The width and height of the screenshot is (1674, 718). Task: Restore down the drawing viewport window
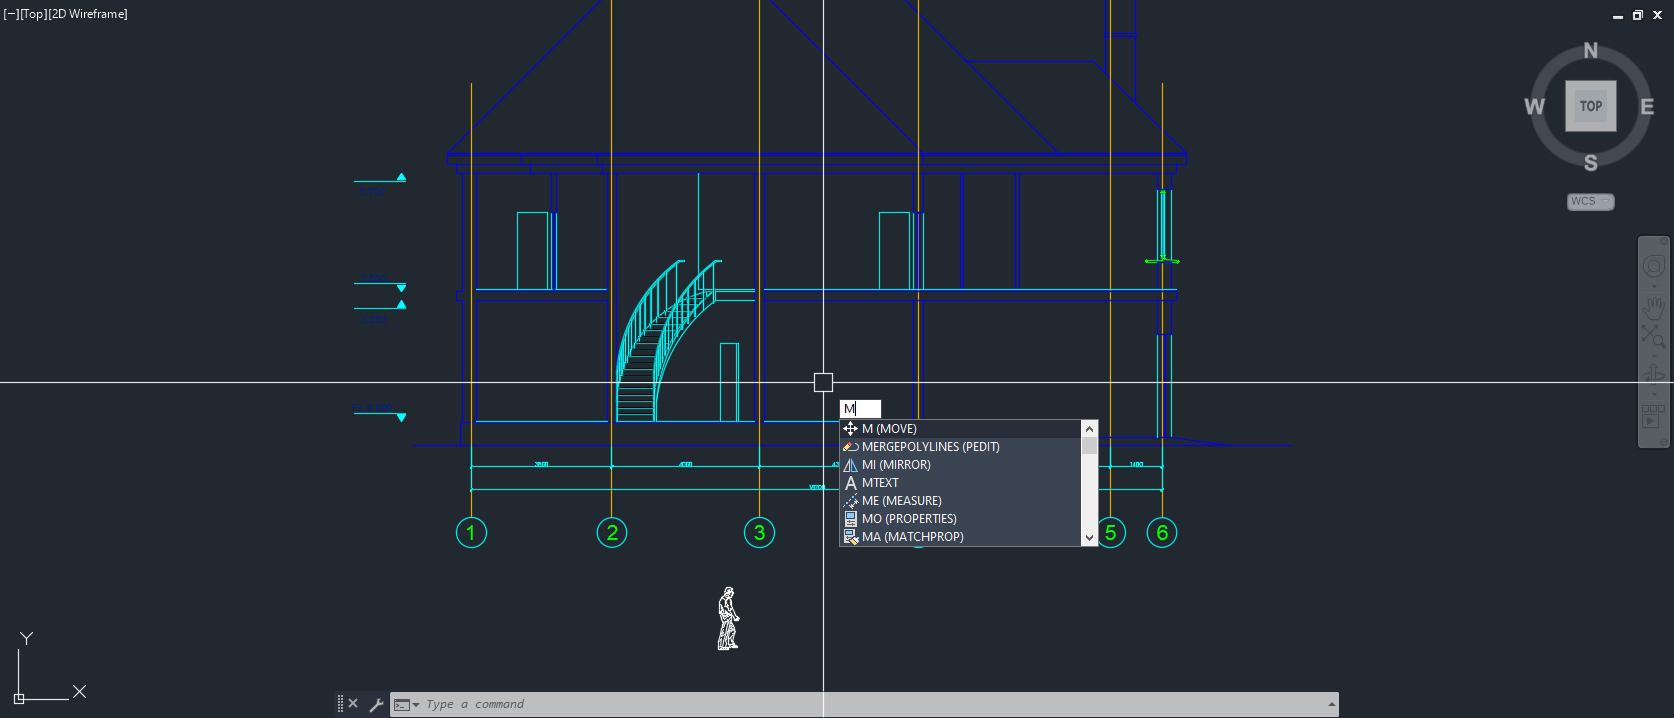(x=1638, y=15)
